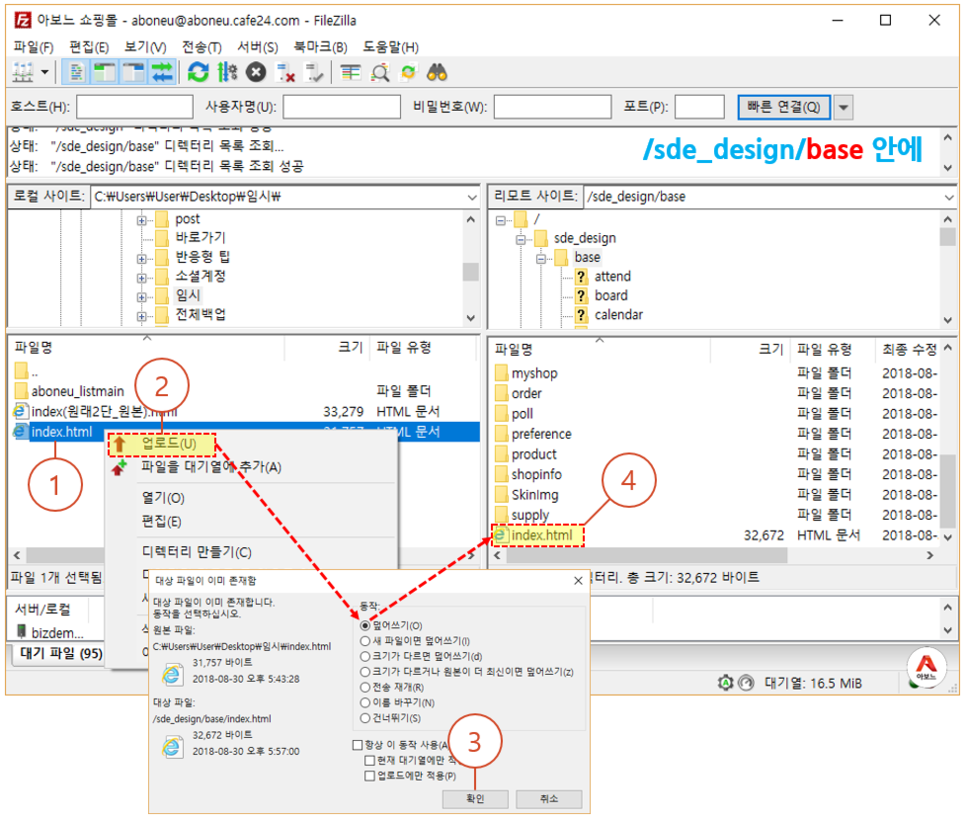Viewport: 966px width, 819px height.
Task: Open the 보기(V) menu
Action: pos(145,47)
